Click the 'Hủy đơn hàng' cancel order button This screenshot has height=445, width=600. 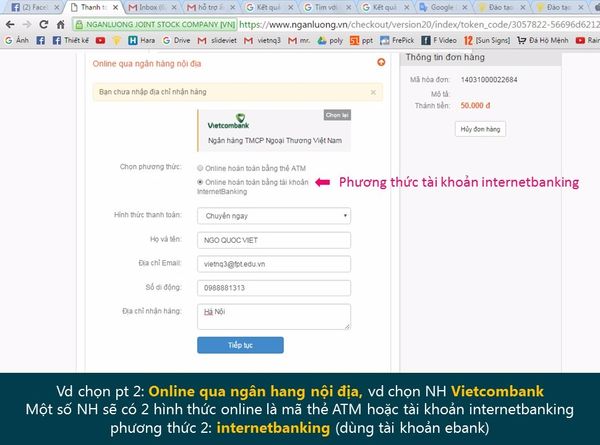(x=480, y=129)
